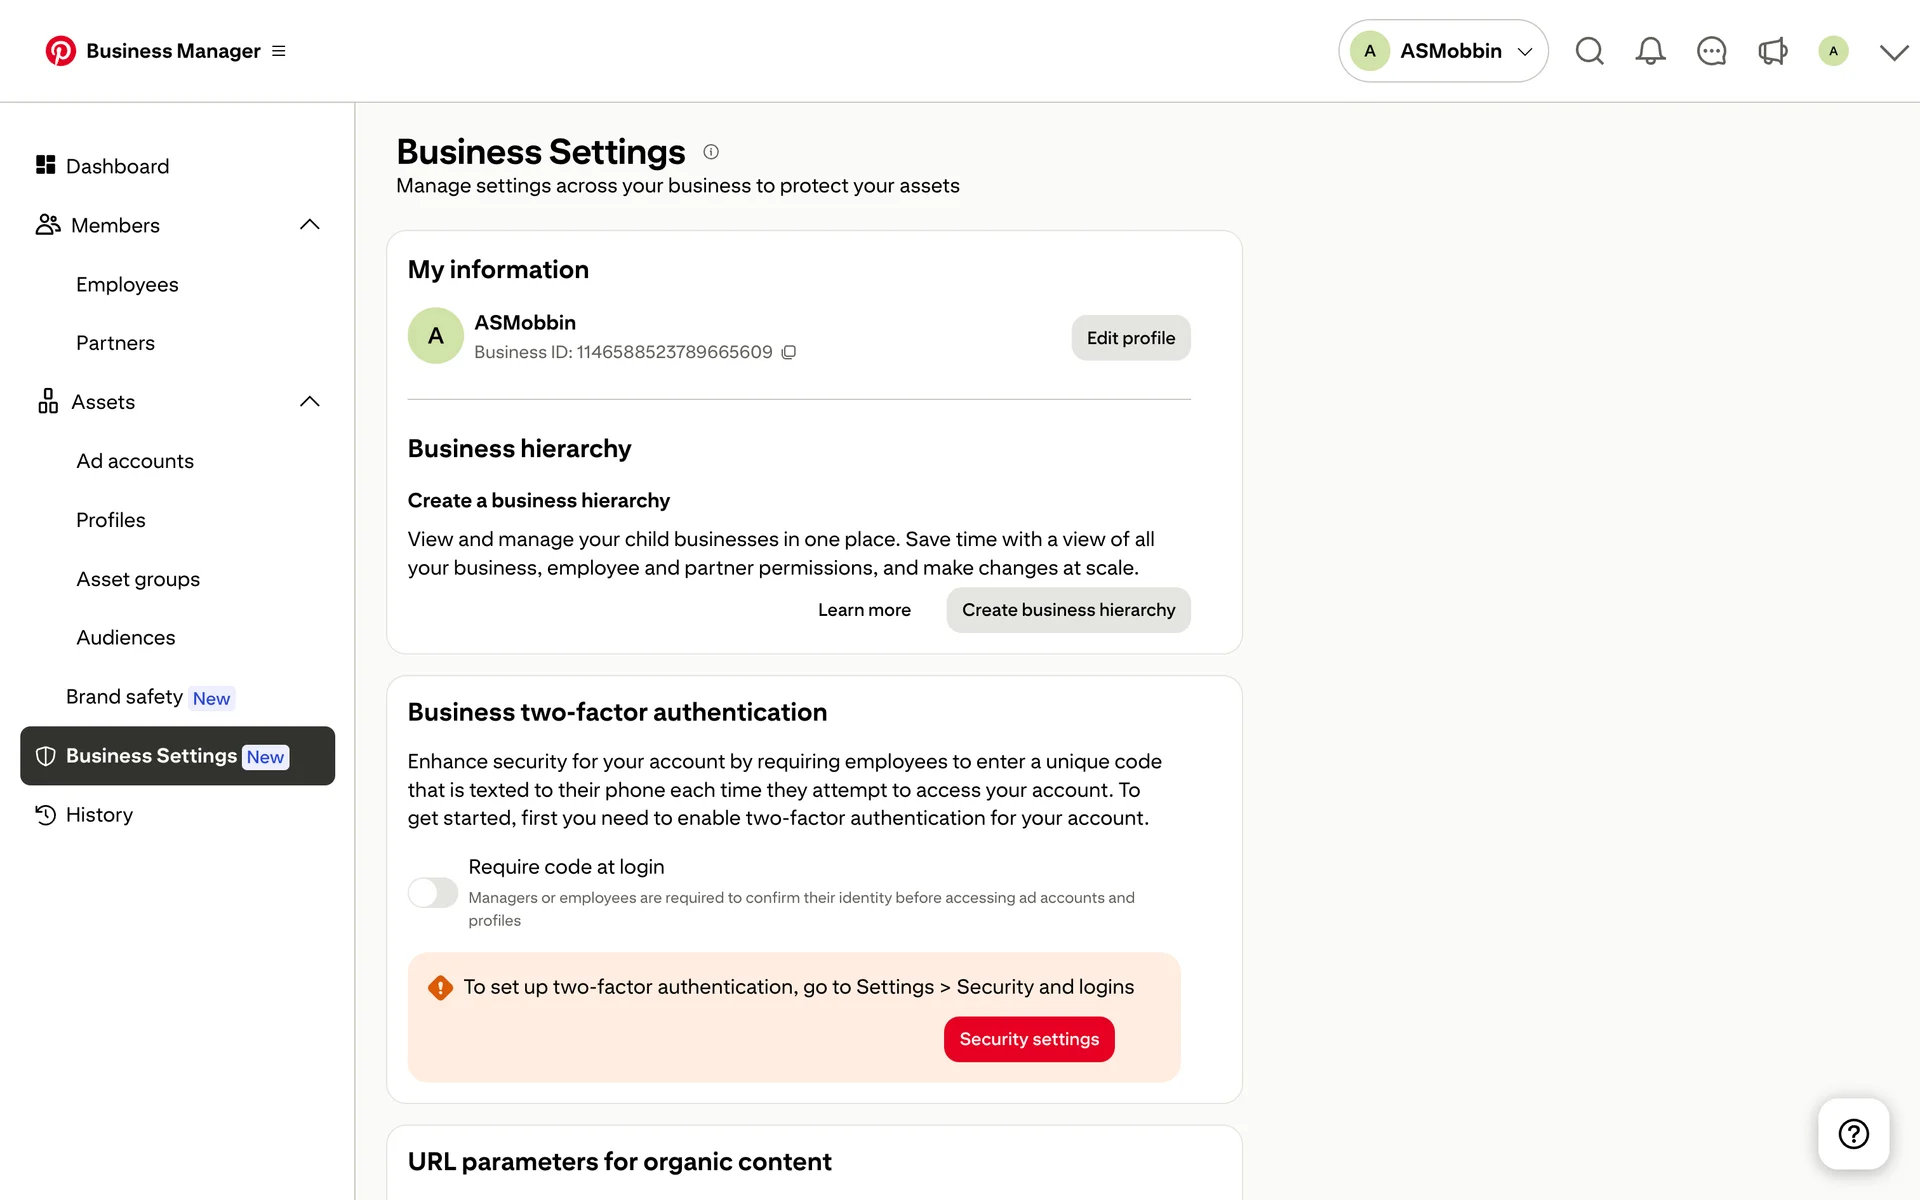Open Ad accounts in sidebar
This screenshot has height=1200, width=1920.
click(x=135, y=461)
